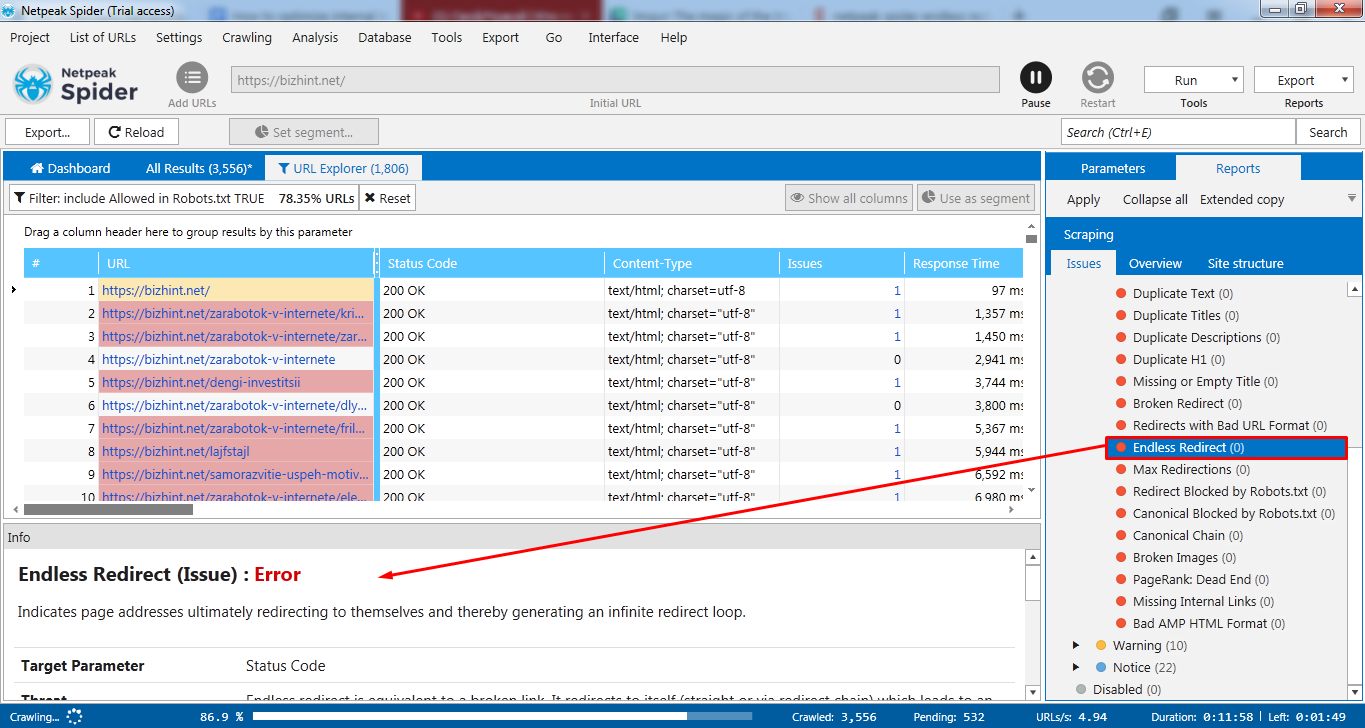
Task: Click the crawl progress bar
Action: (x=502, y=716)
